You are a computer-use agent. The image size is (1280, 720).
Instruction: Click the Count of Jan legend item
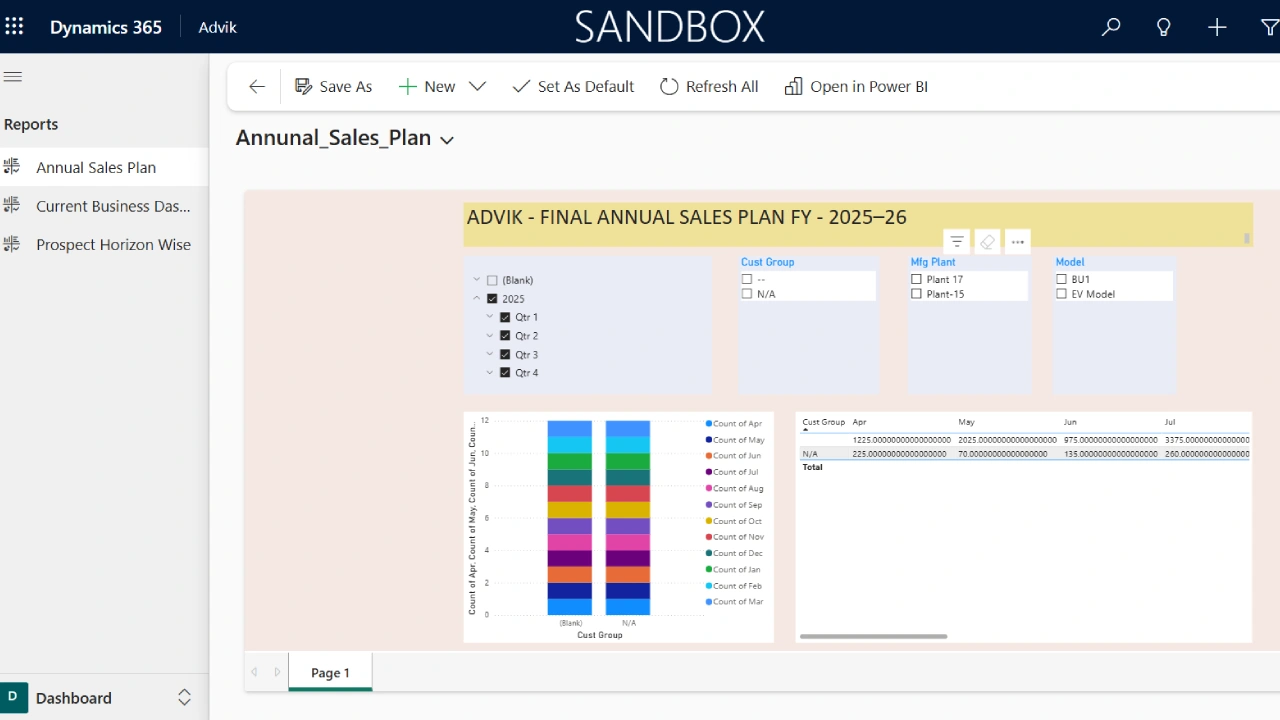click(734, 570)
